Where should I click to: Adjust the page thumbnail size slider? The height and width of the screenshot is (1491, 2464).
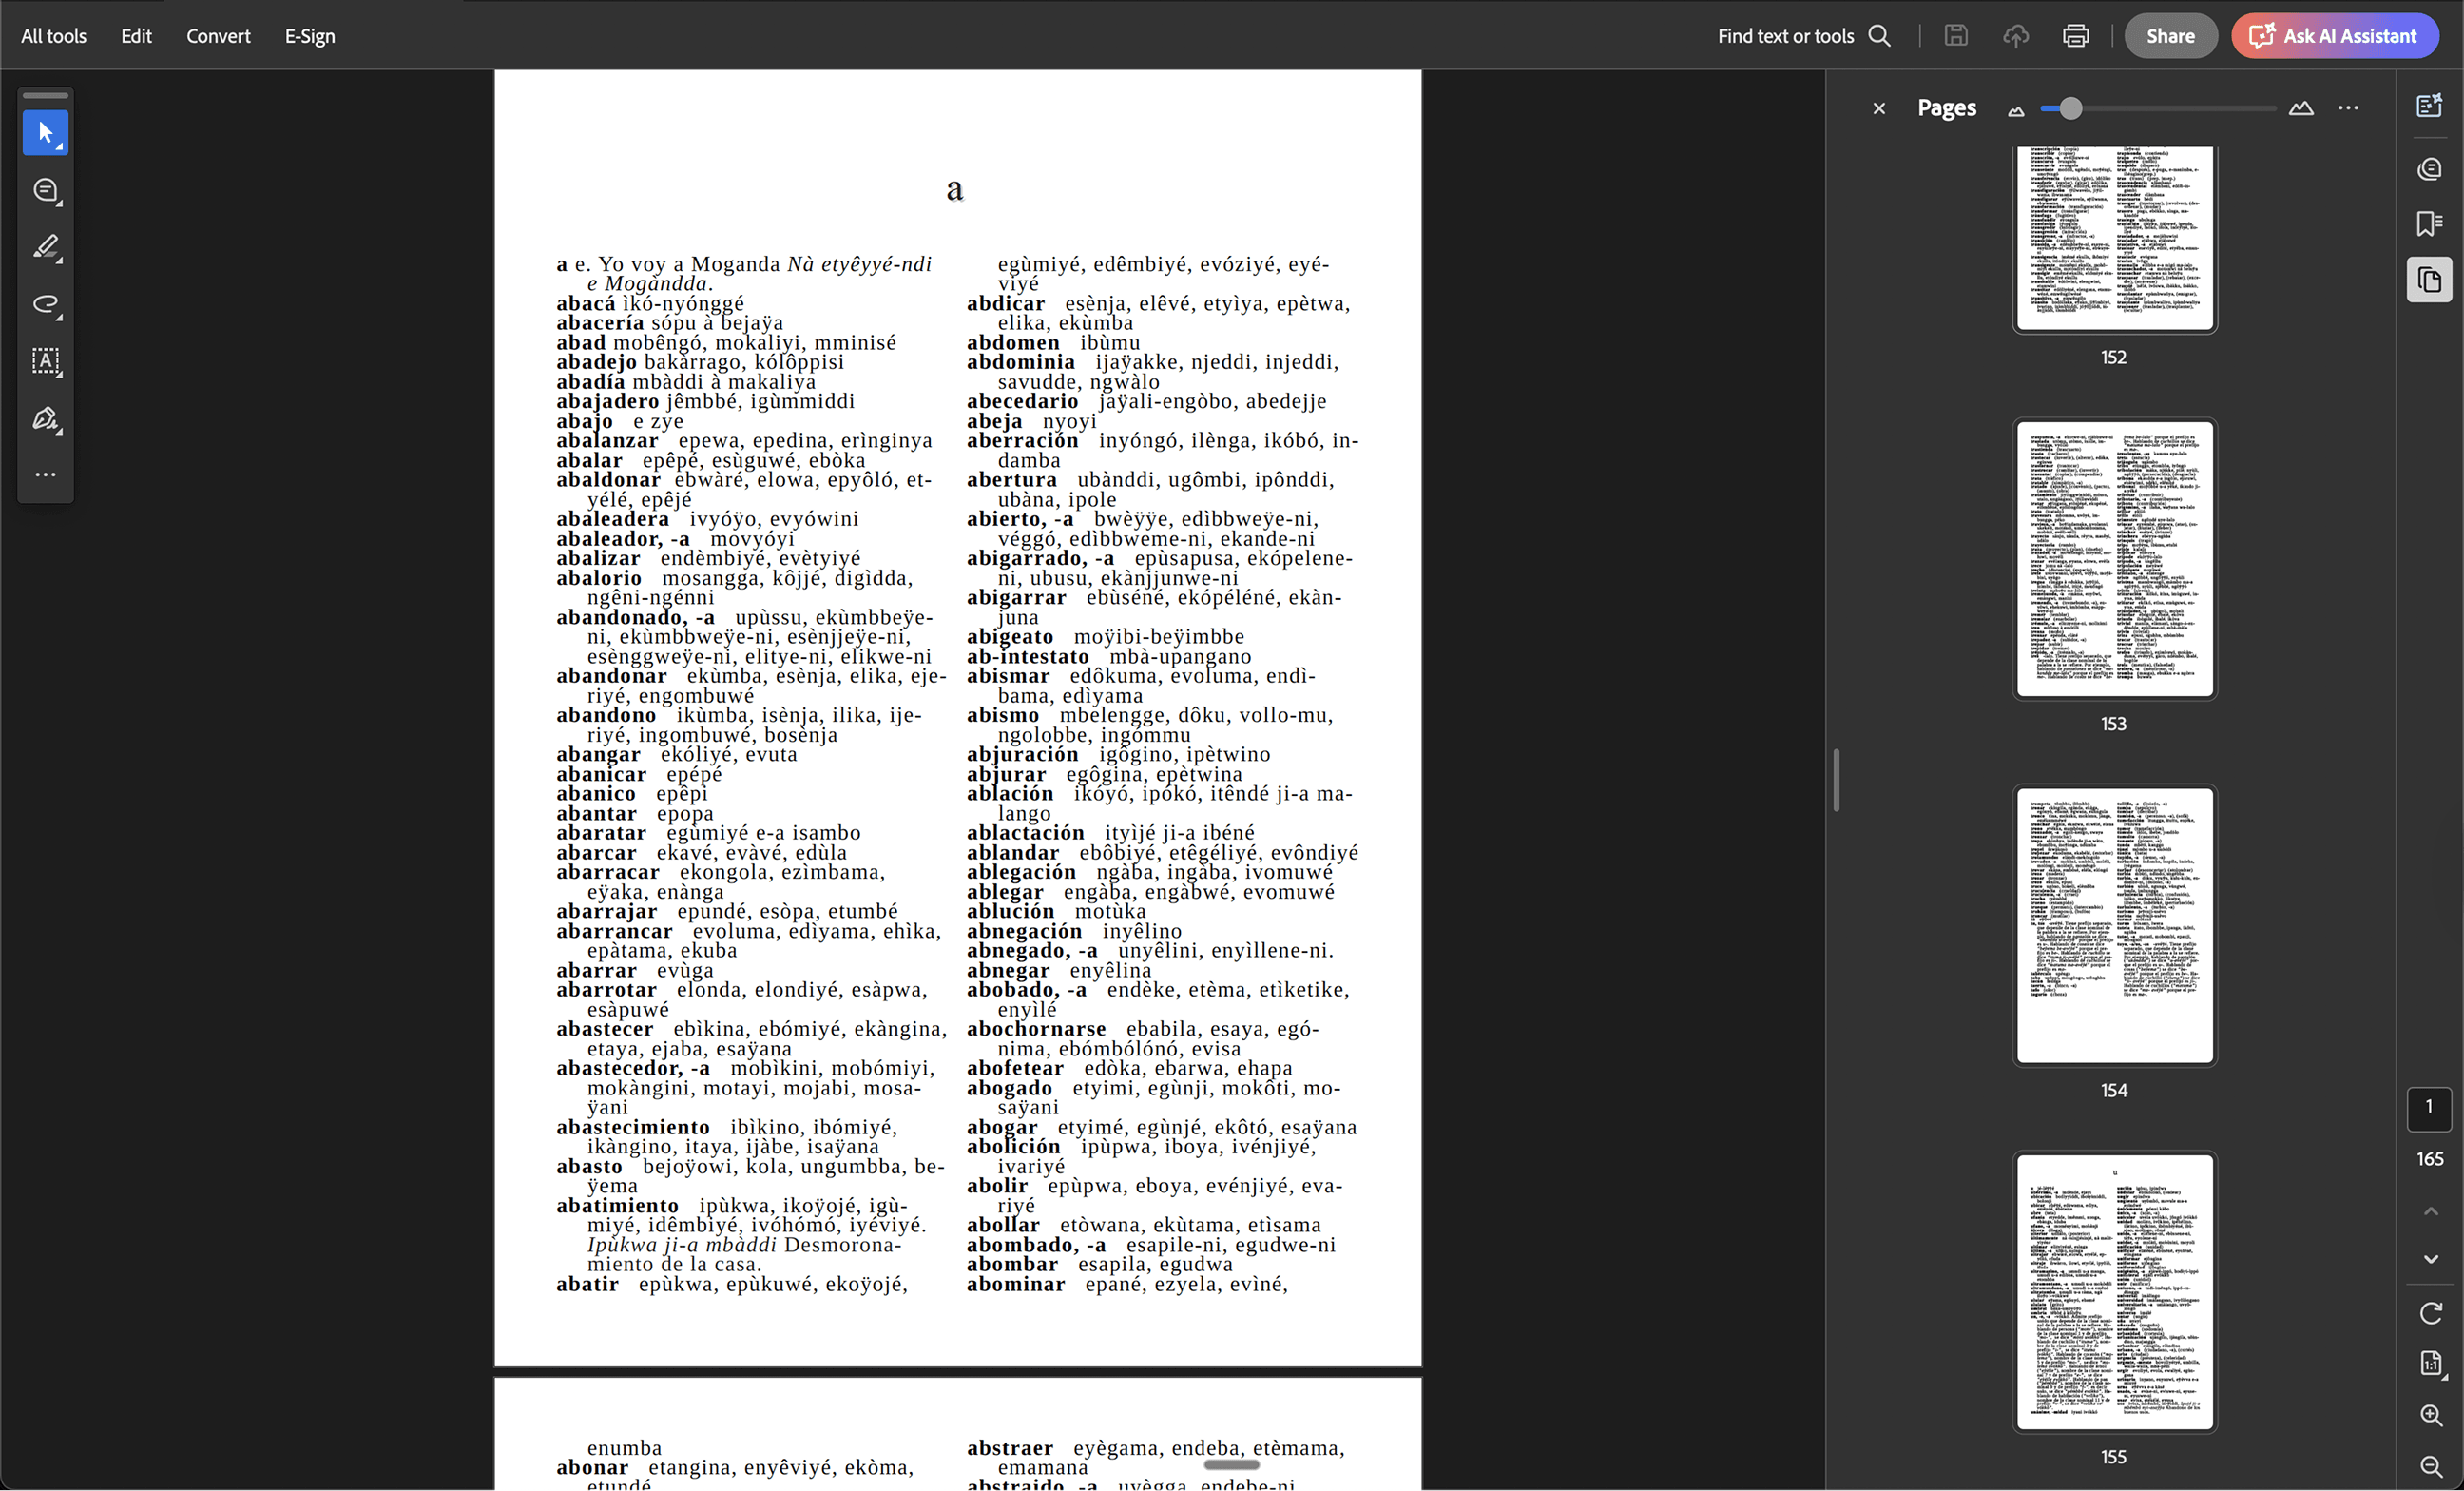click(x=2070, y=108)
